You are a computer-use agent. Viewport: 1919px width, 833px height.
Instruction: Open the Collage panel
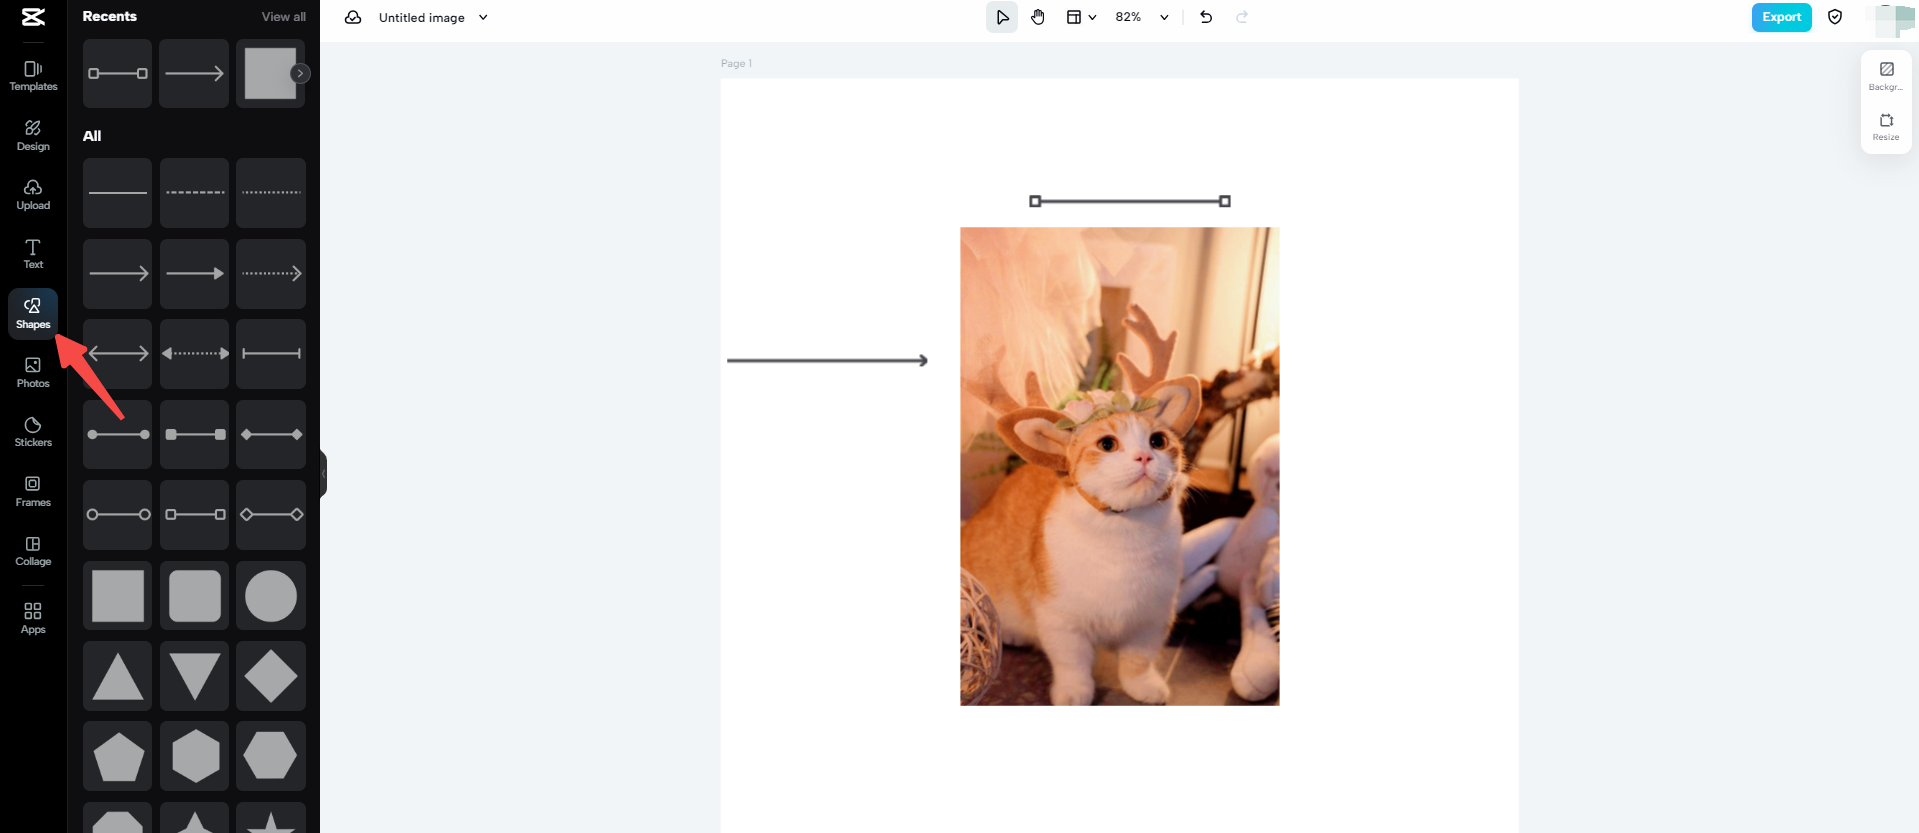point(33,550)
